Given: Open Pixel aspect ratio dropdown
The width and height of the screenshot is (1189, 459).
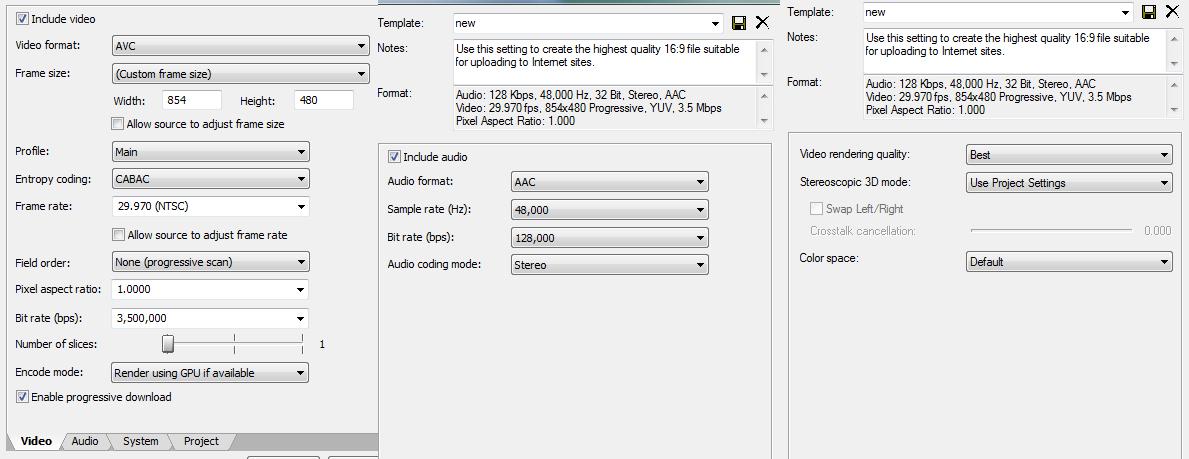Looking at the screenshot, I should pyautogui.click(x=210, y=289).
